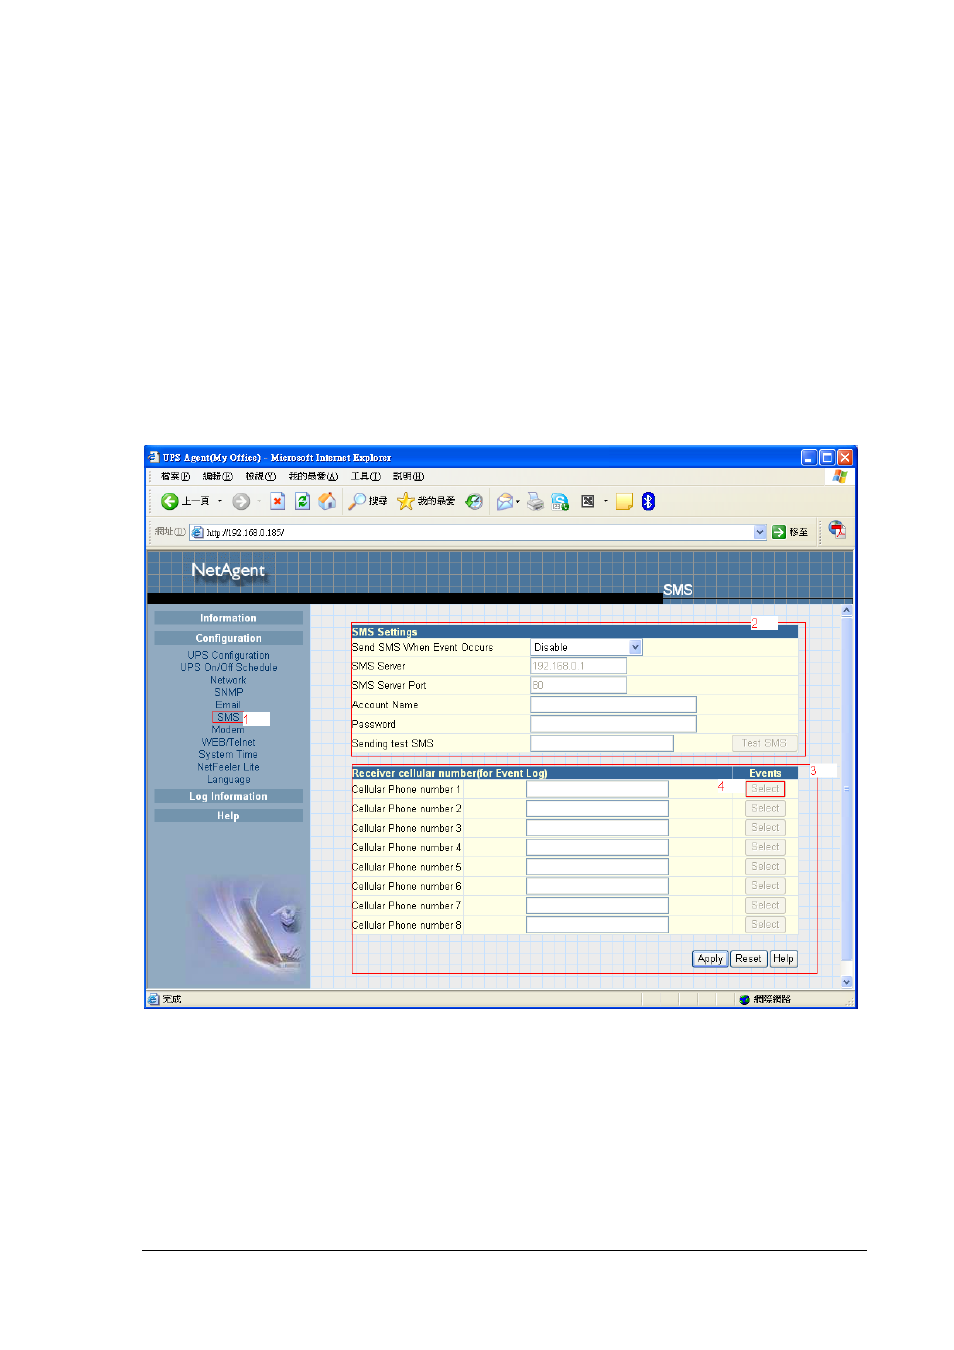Refresh the page with green arrows icon

pyautogui.click(x=302, y=502)
